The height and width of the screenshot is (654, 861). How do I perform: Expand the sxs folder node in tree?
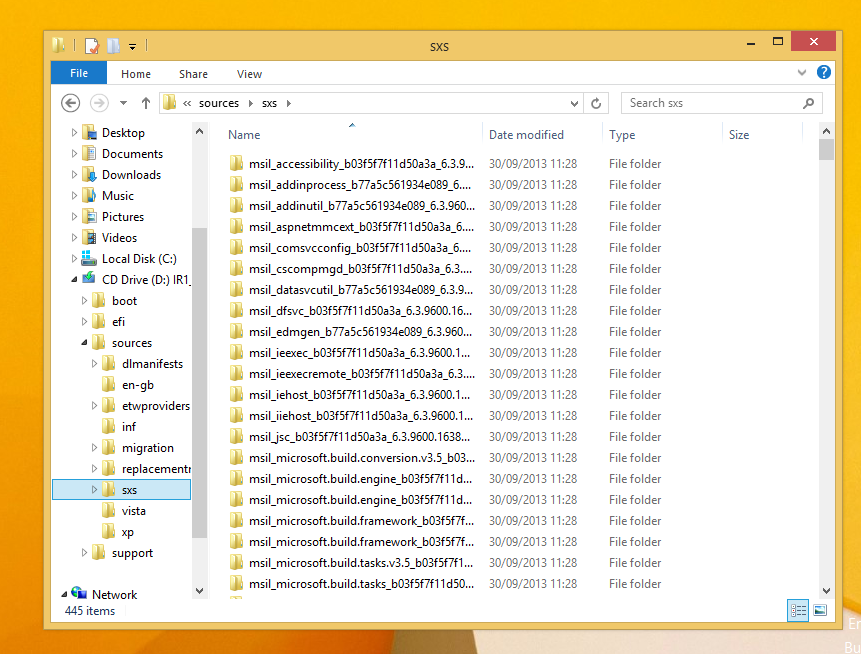pyautogui.click(x=94, y=490)
